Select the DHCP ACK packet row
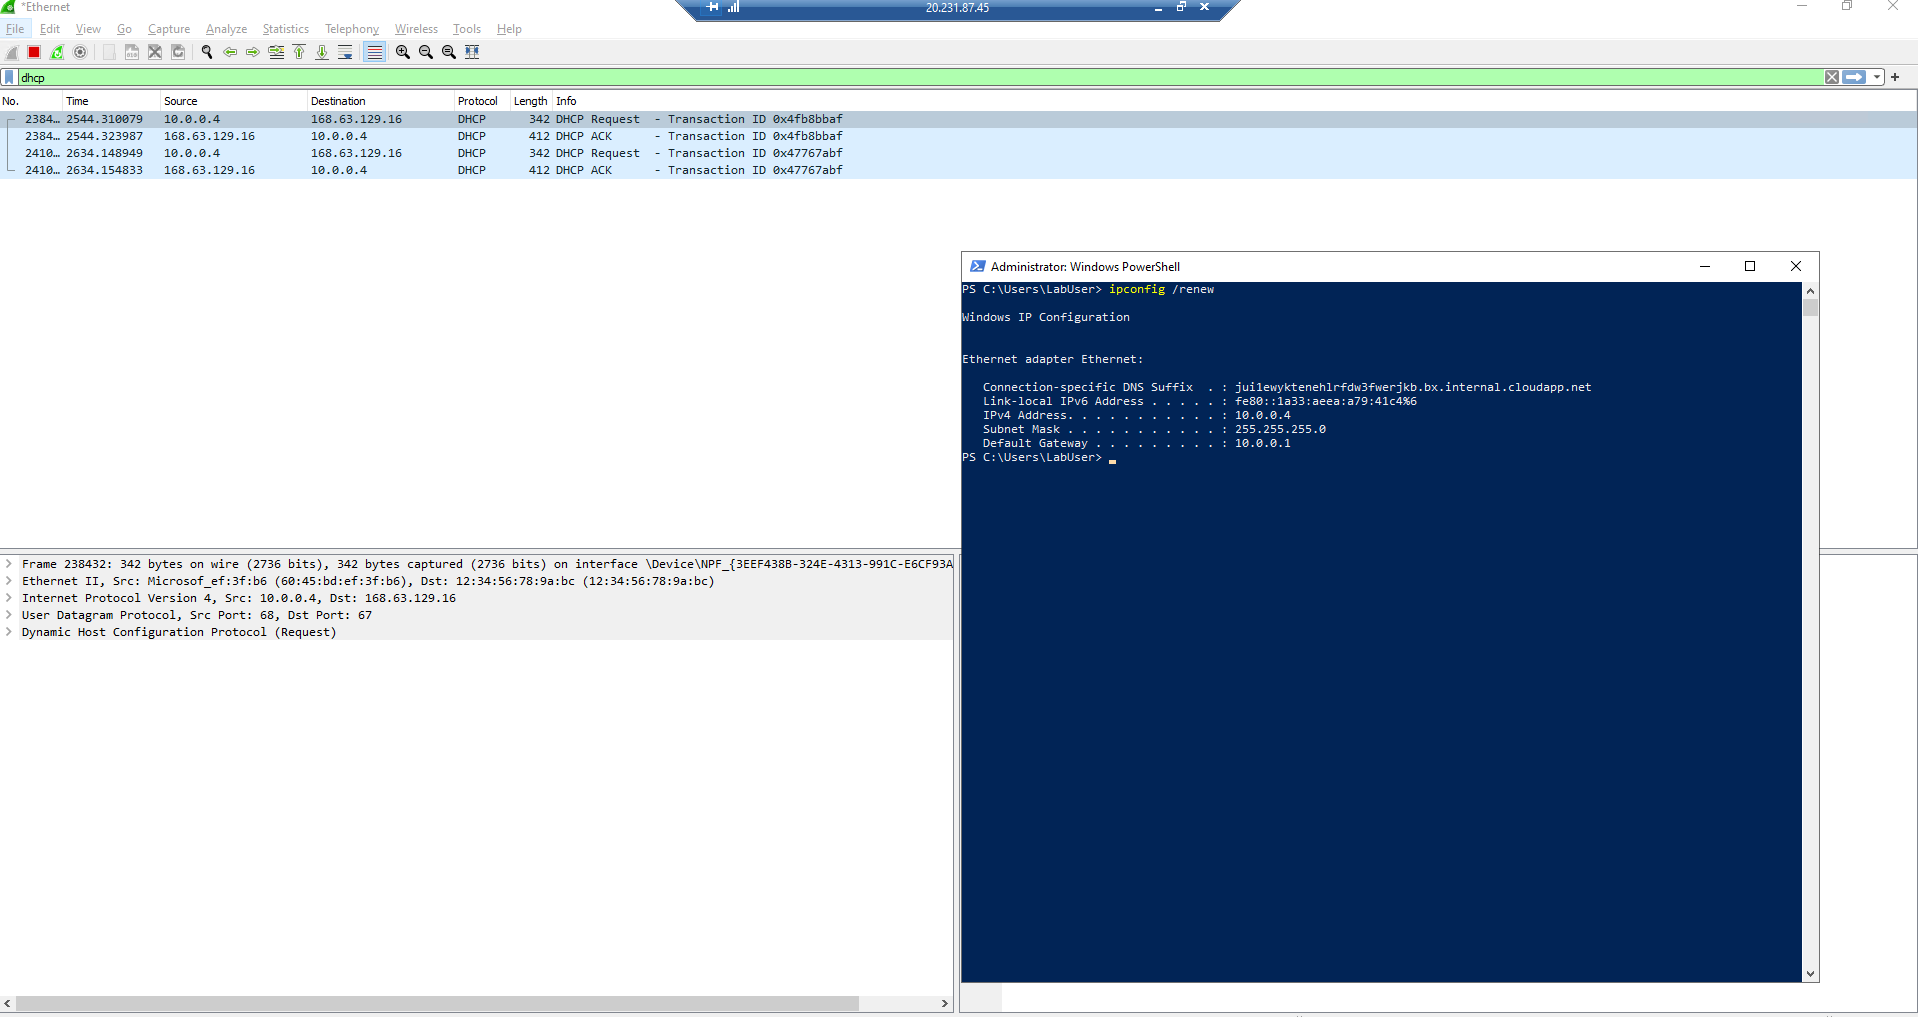The image size is (1918, 1017). coord(400,136)
